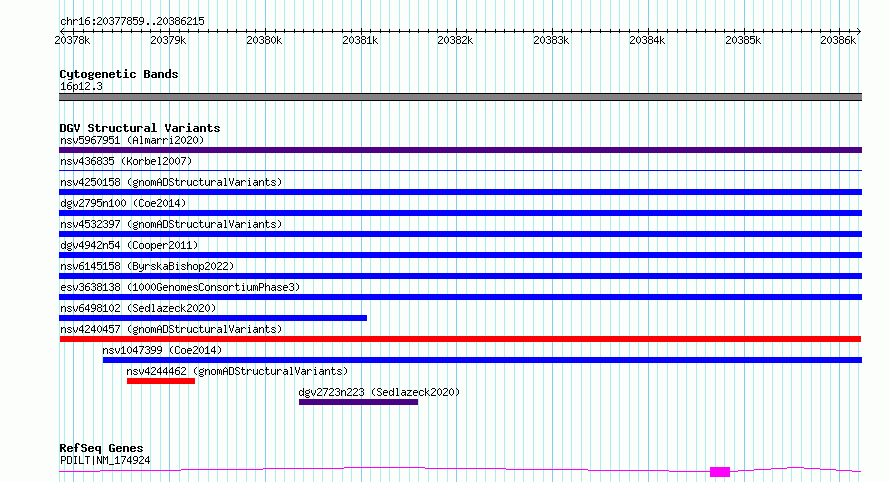Click the RefSeq Genes track heading
The height and width of the screenshot is (482, 890).
[x=101, y=448]
